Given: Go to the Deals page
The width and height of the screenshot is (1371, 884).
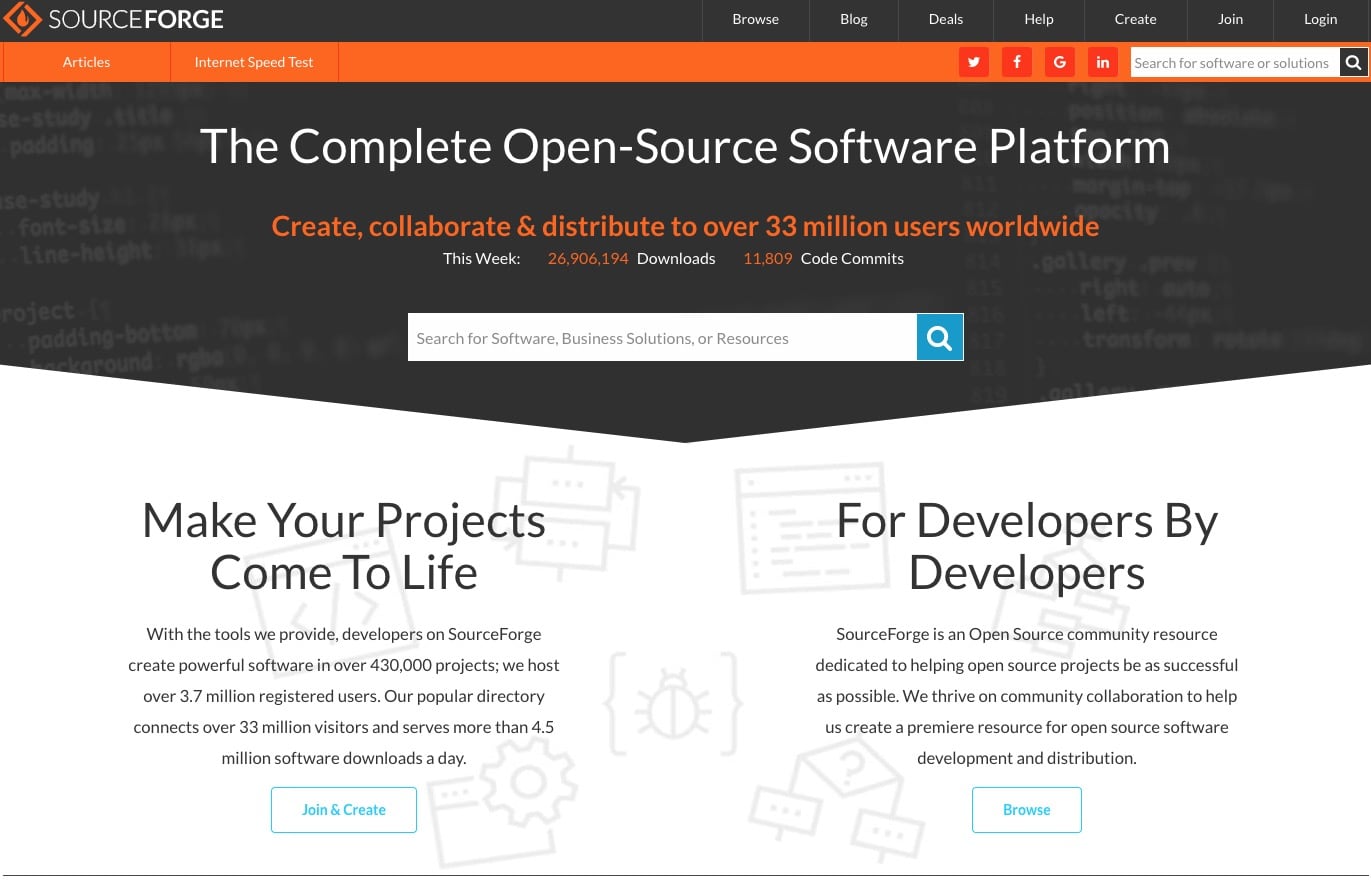Looking at the screenshot, I should click(x=945, y=19).
